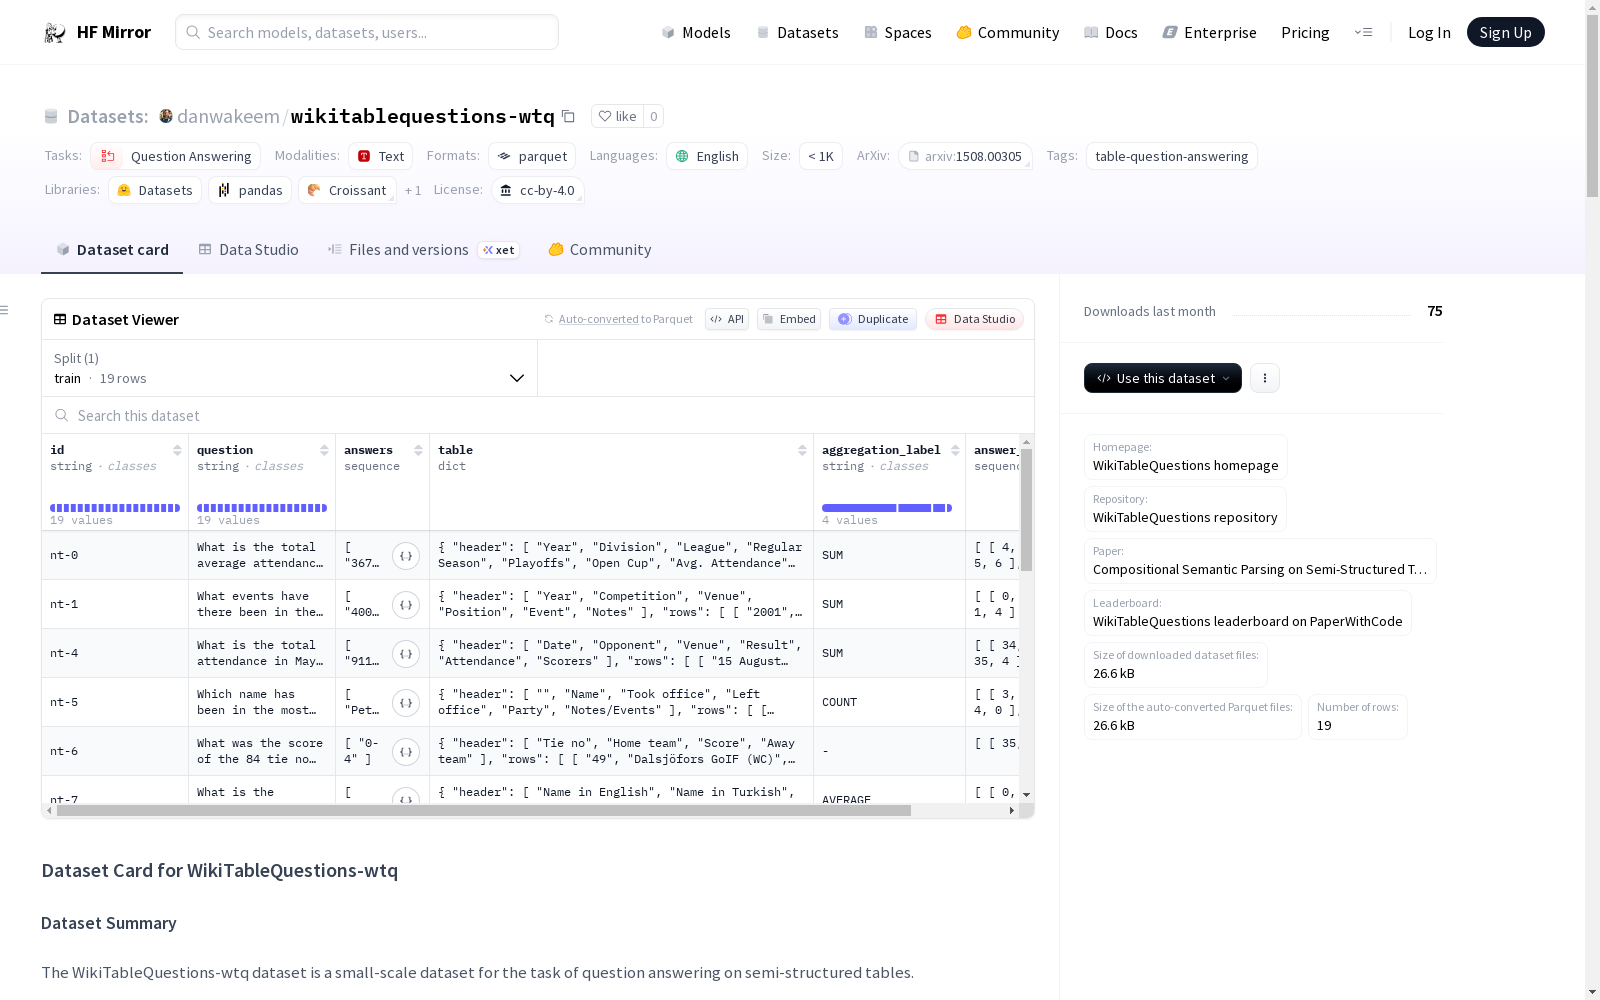This screenshot has height=1000, width=1600.
Task: Click the Sign Up button
Action: [x=1505, y=32]
